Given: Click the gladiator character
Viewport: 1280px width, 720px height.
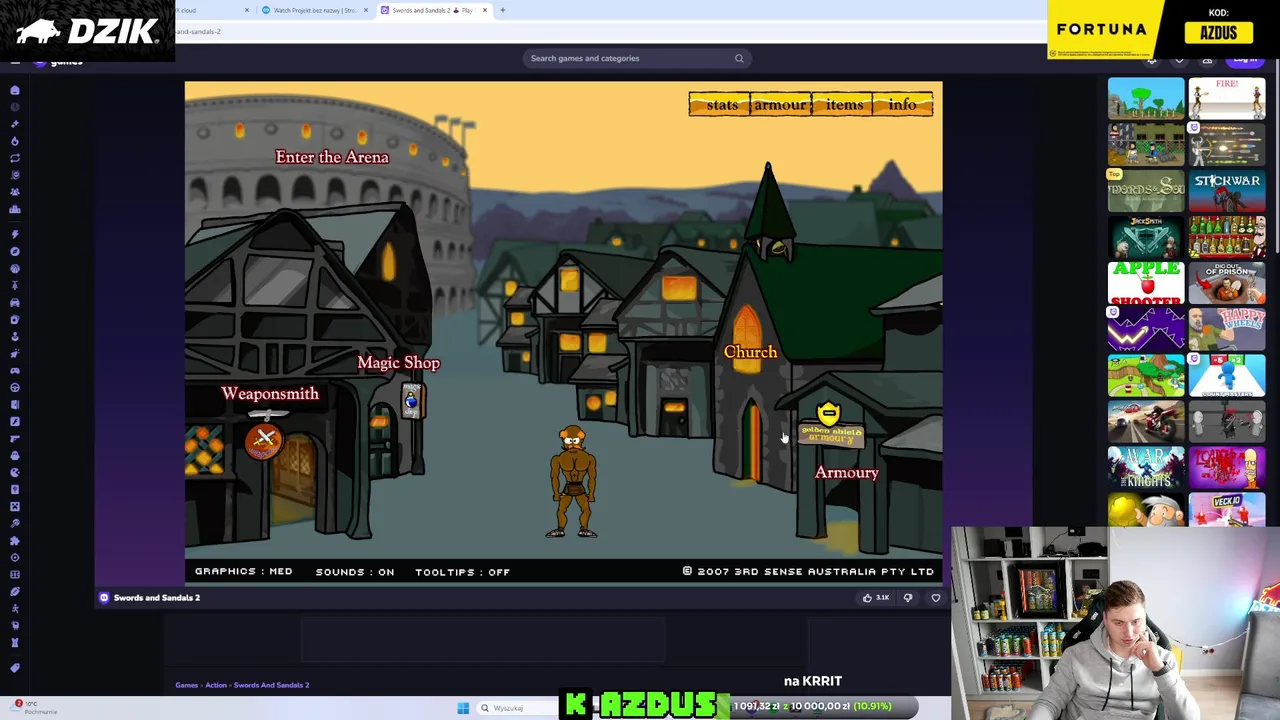Looking at the screenshot, I should coord(572,483).
